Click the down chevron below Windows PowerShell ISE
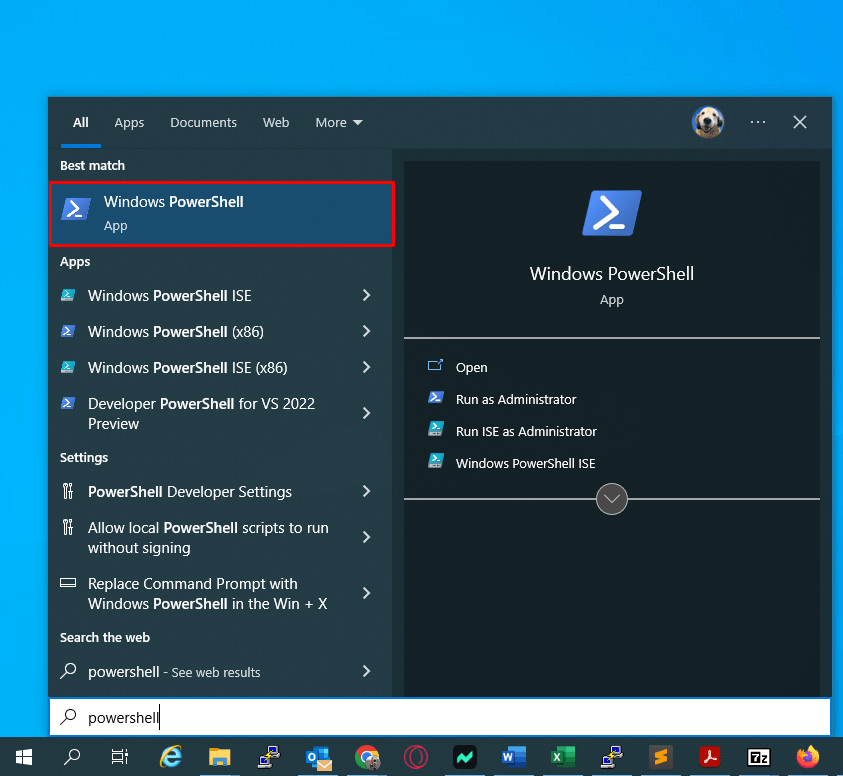The width and height of the screenshot is (843, 776). coord(611,499)
